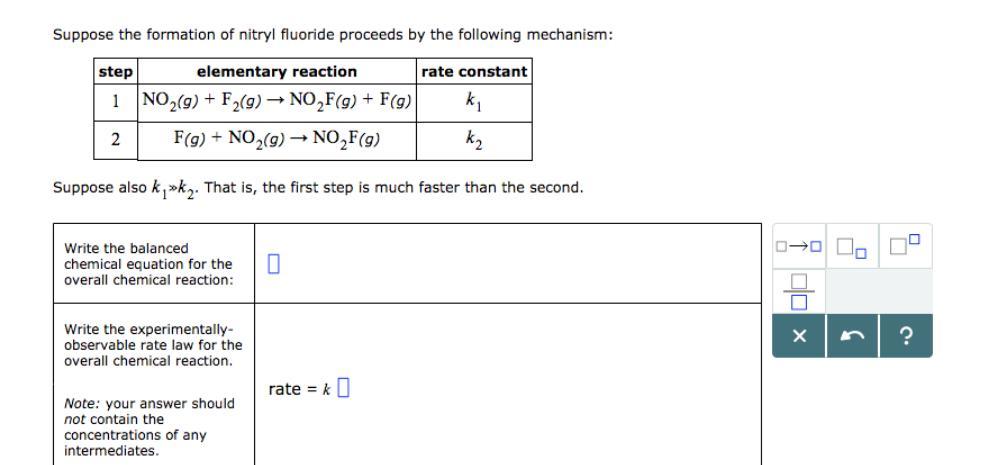The width and height of the screenshot is (1004, 465).
Task: Undo the last entry
Action: coord(852,337)
